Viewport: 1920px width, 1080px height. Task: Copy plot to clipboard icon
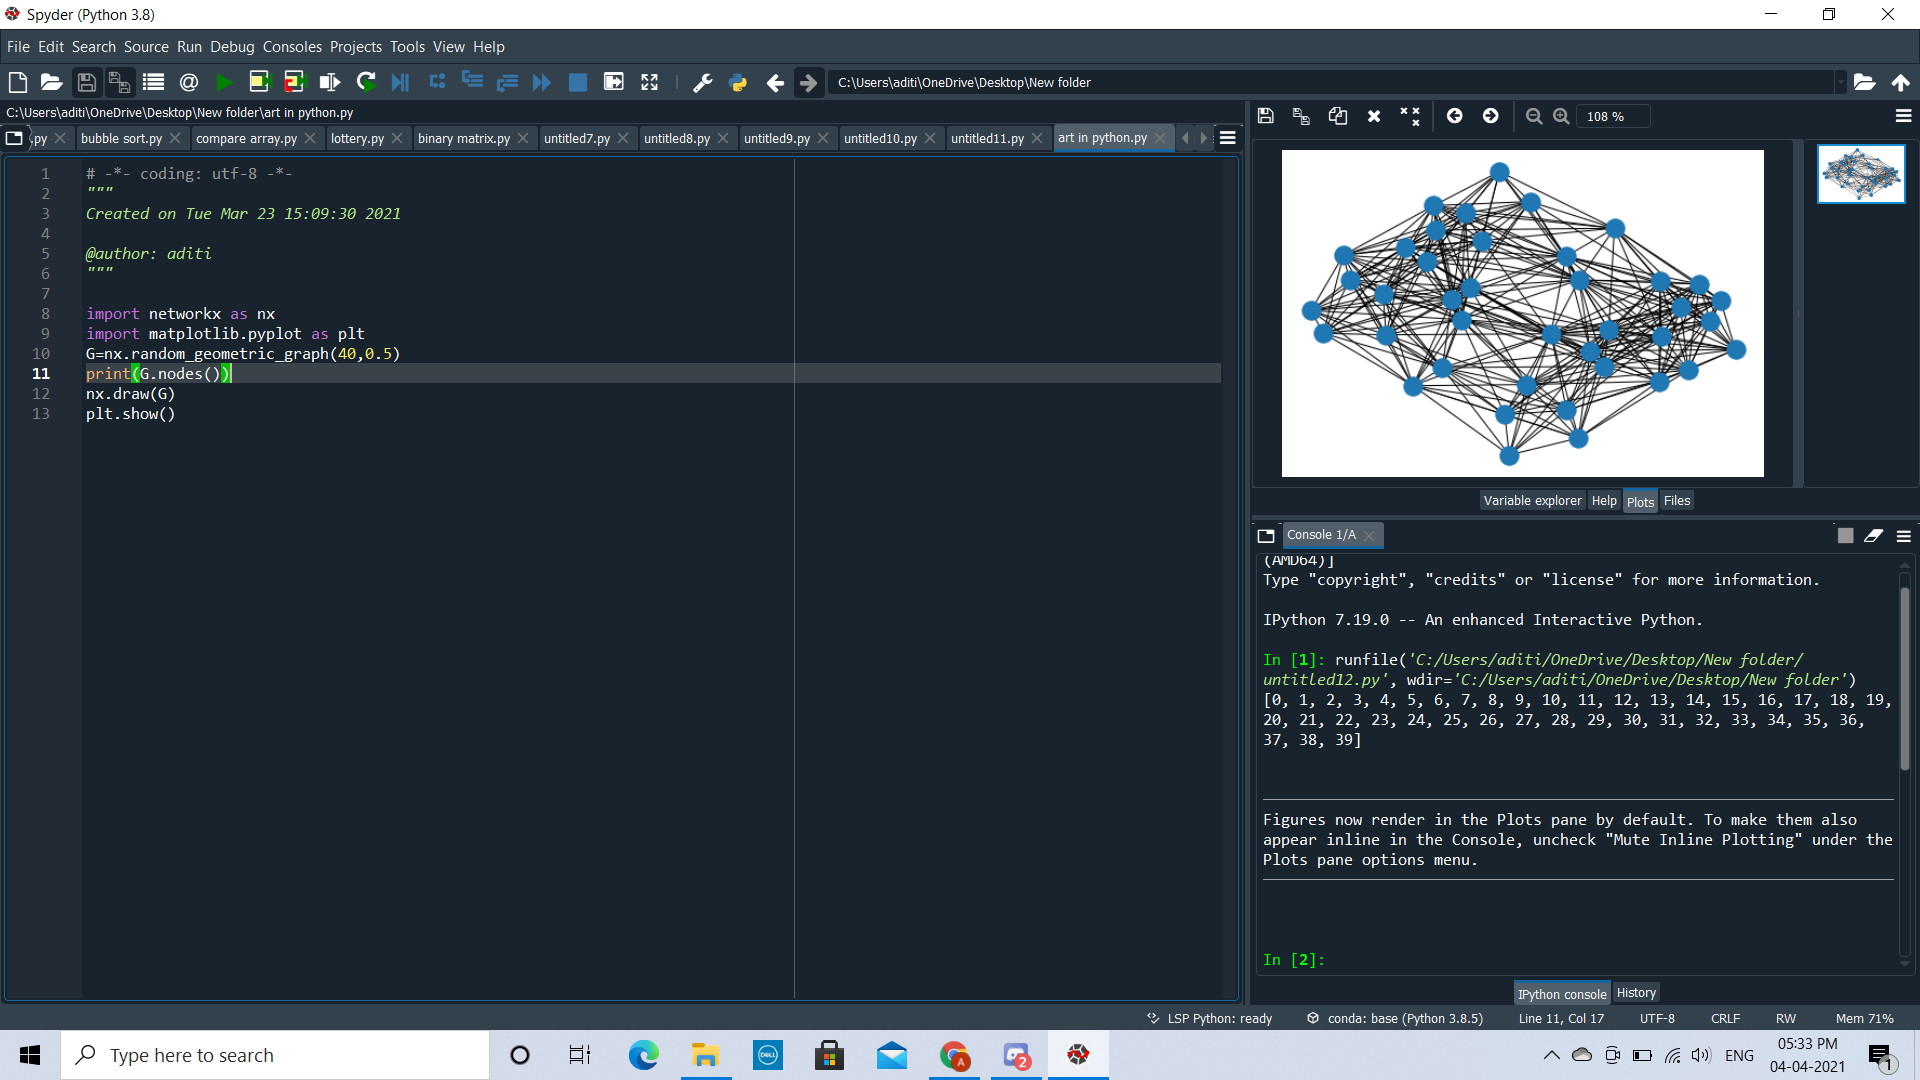click(1337, 116)
